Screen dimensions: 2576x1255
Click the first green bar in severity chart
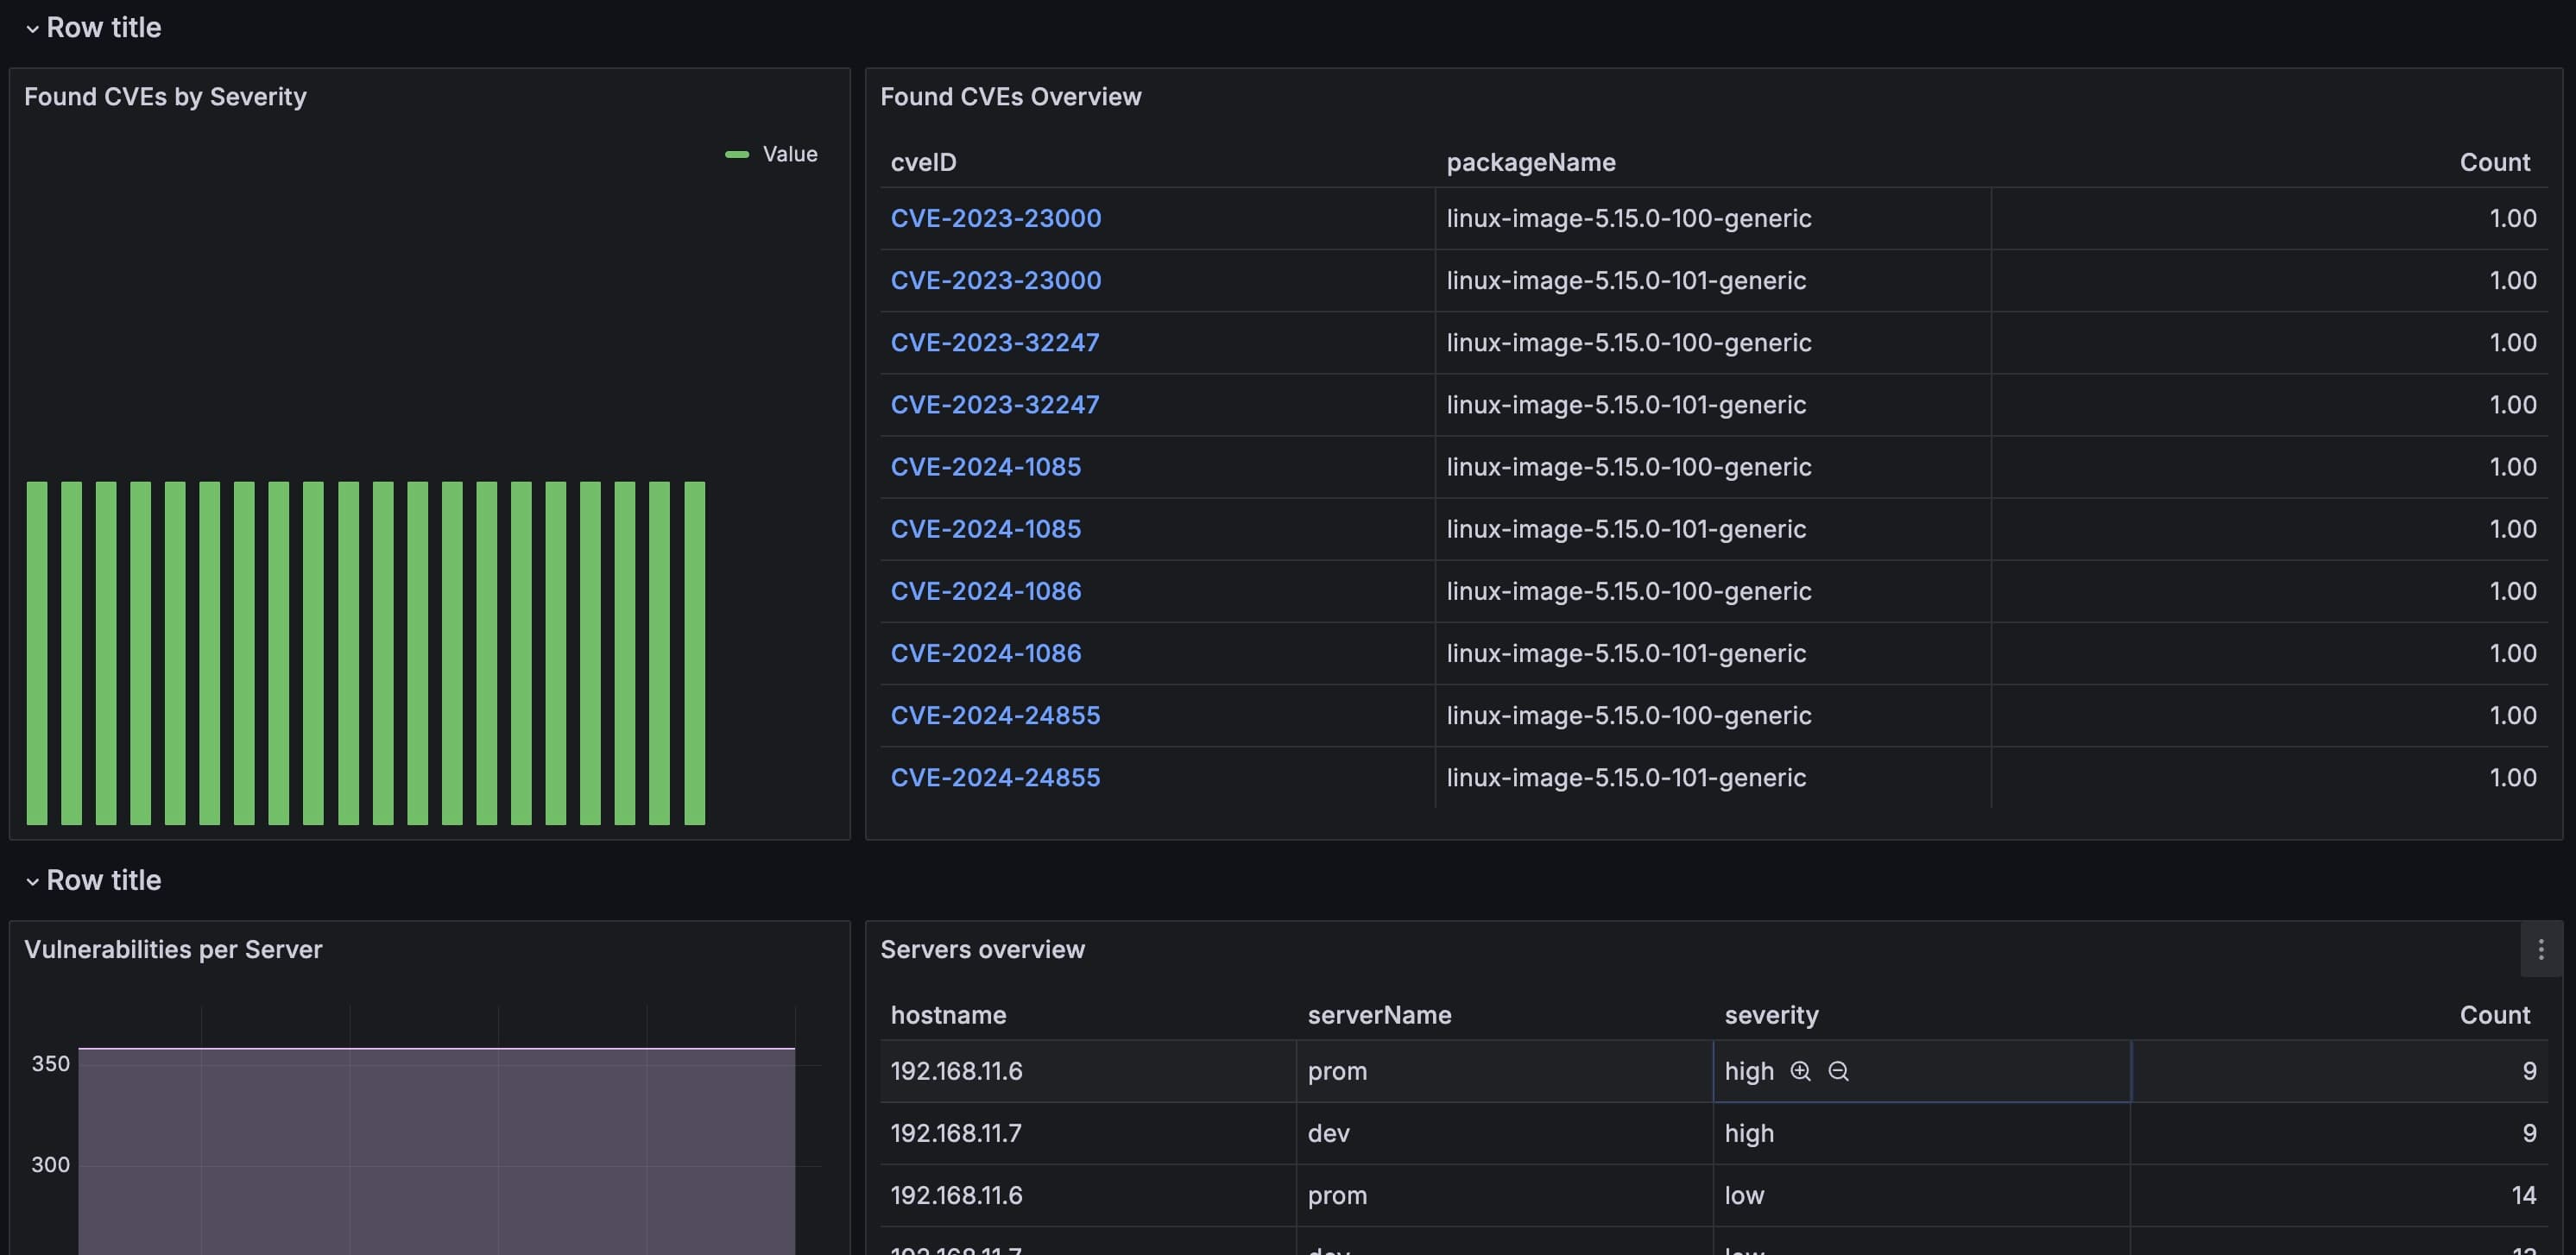tap(37, 653)
